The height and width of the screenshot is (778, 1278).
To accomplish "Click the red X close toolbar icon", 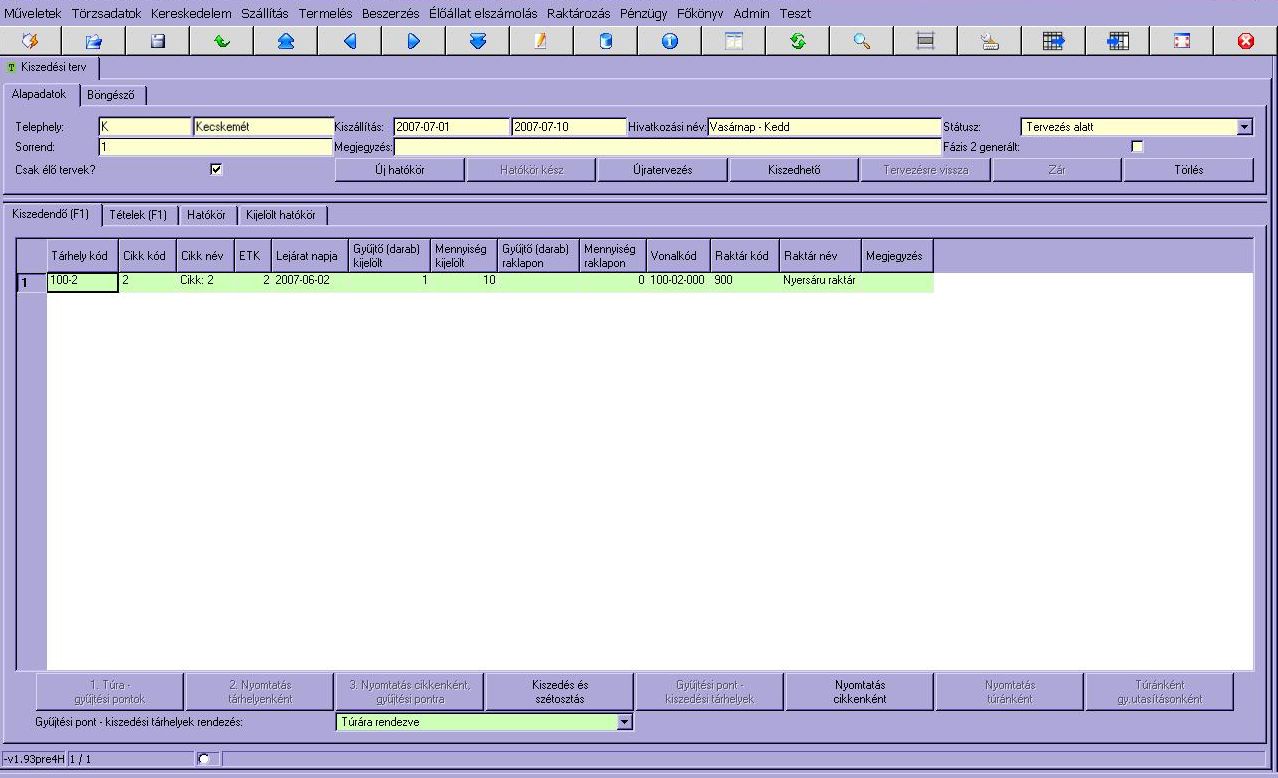I will pyautogui.click(x=1246, y=41).
